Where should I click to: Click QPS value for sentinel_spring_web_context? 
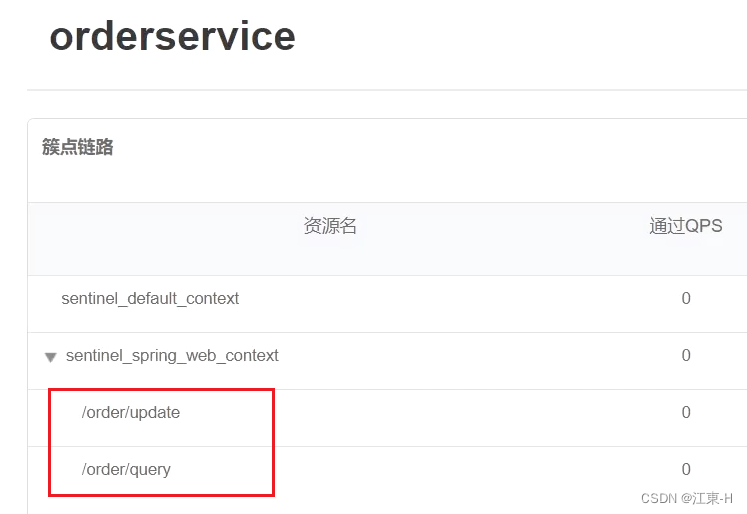click(x=686, y=355)
